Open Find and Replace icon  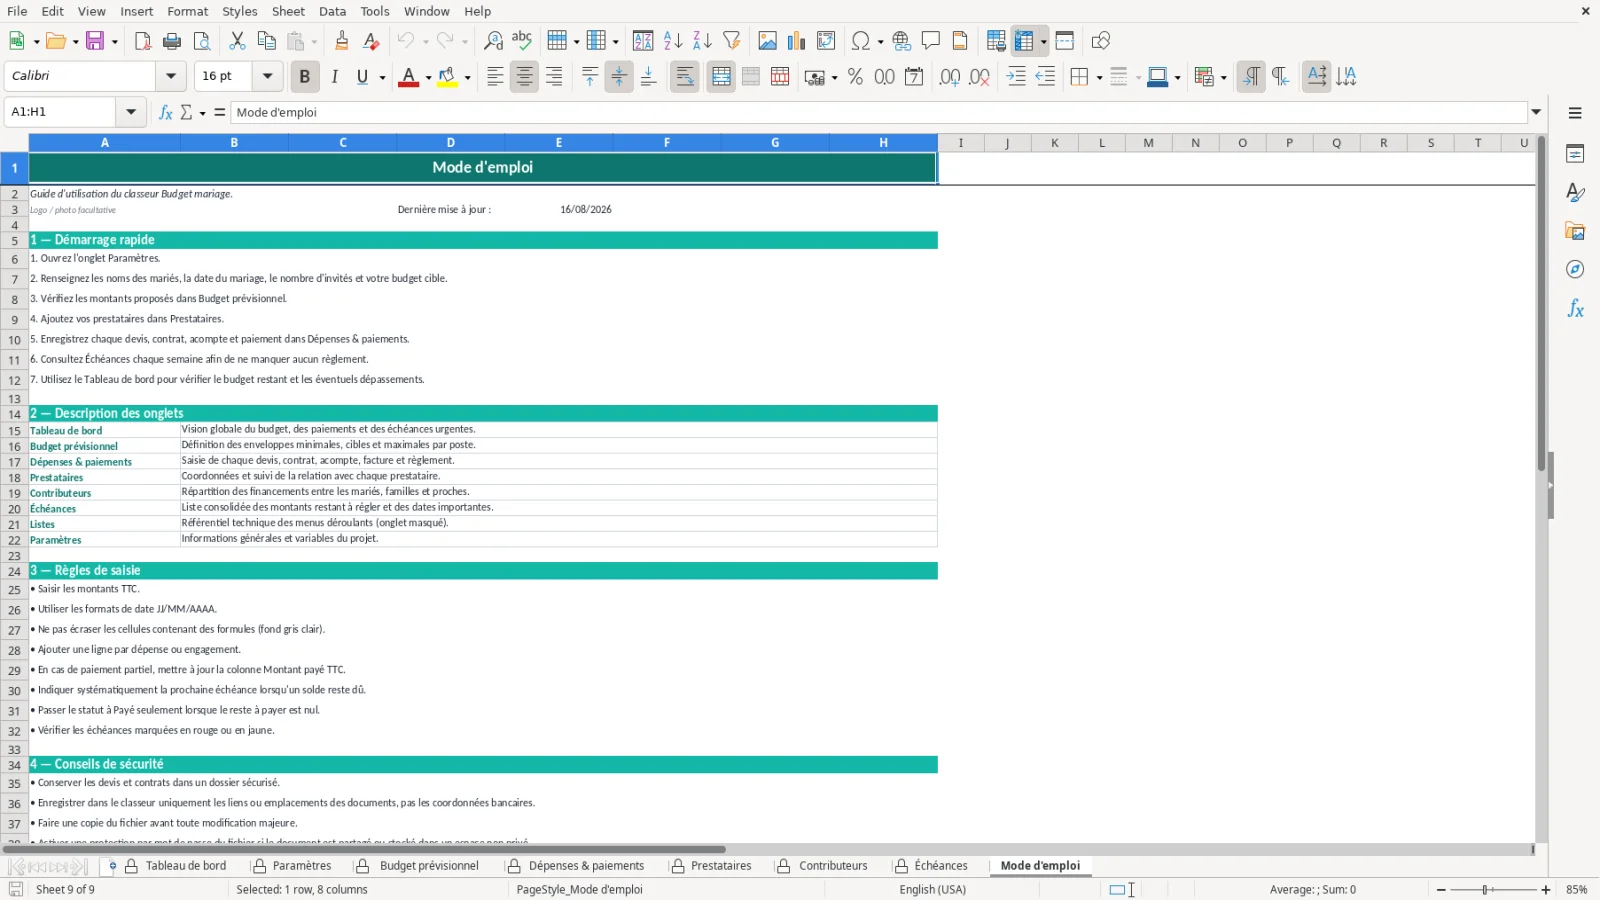pyautogui.click(x=493, y=41)
